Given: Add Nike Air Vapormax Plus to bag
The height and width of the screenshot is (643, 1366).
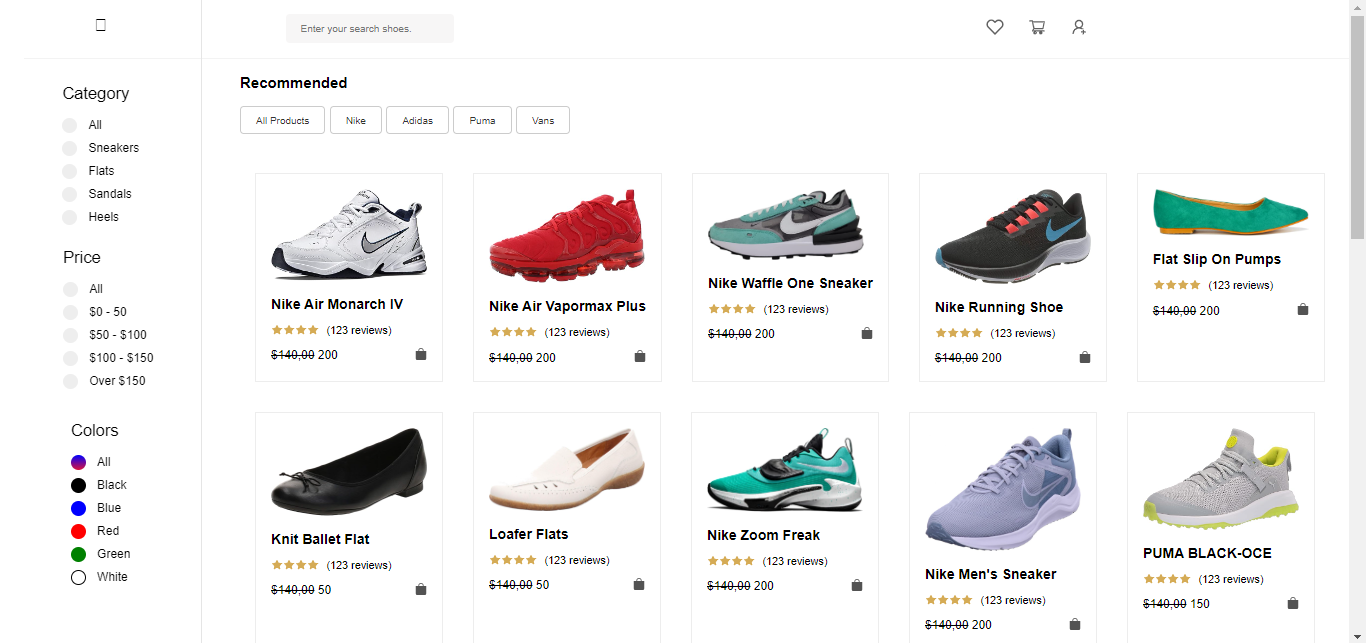Looking at the screenshot, I should coord(640,357).
